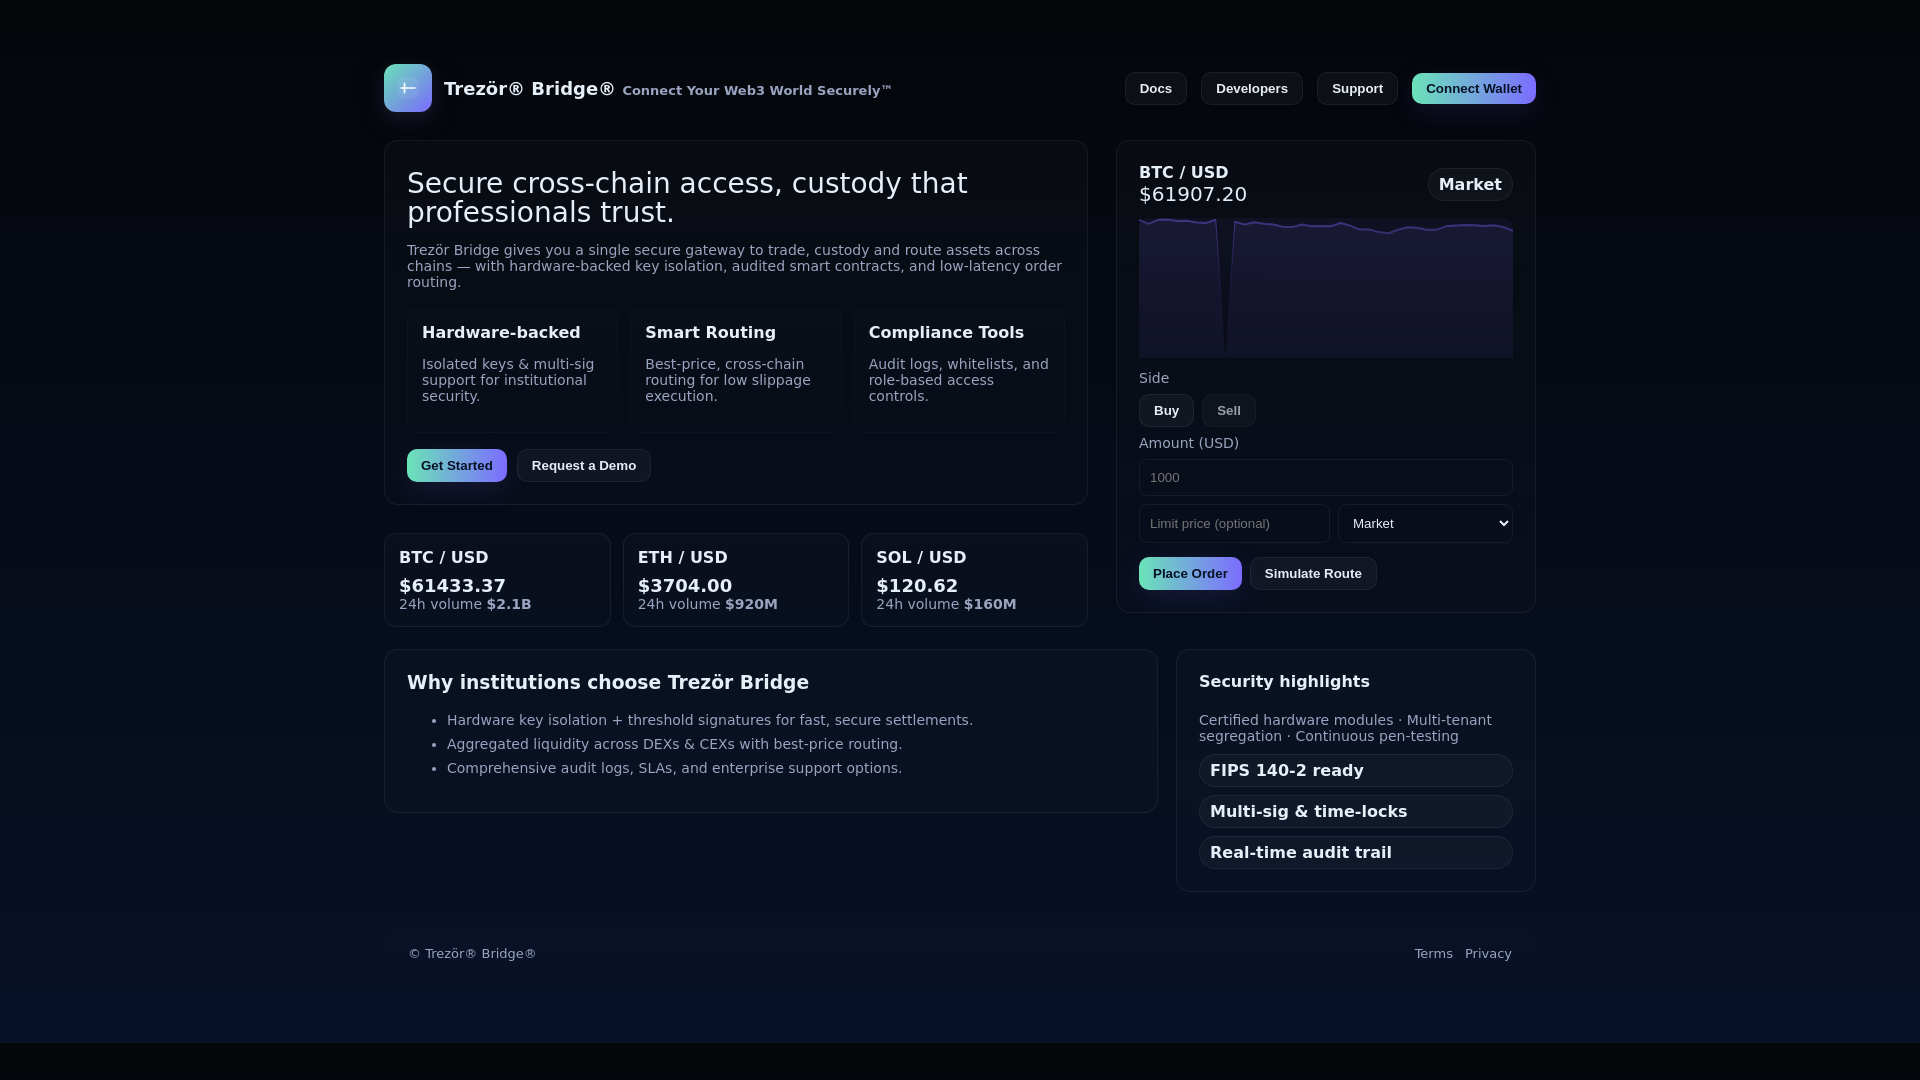Open the Docs page
The image size is (1920, 1080).
[x=1155, y=89]
